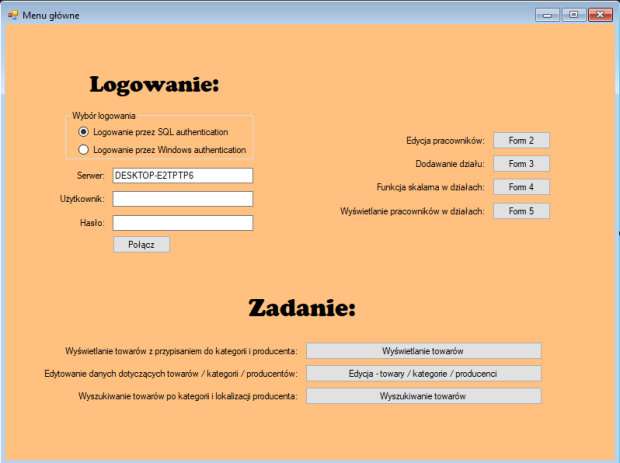Click the Funkcja skalarna w działach: label
Image resolution: width=620 pixels, height=463 pixels.
[431, 187]
